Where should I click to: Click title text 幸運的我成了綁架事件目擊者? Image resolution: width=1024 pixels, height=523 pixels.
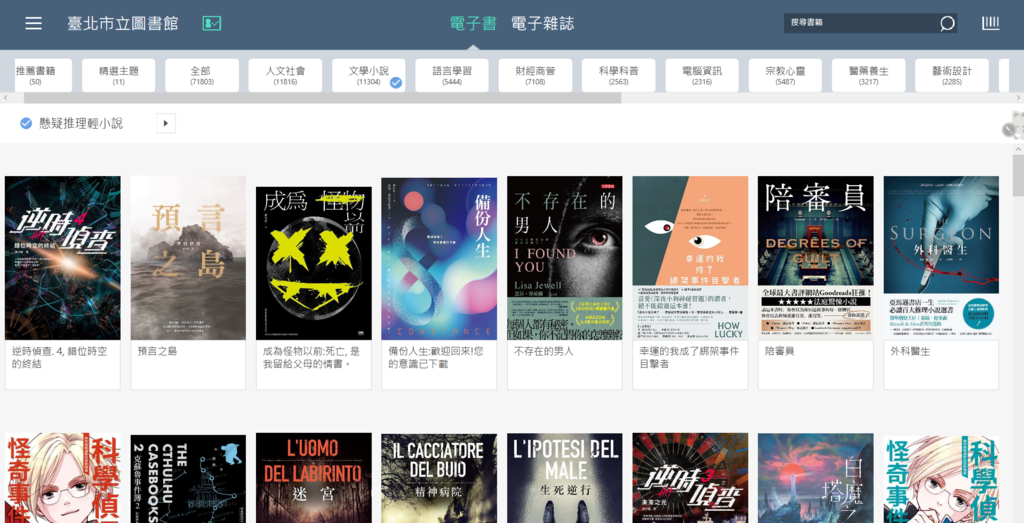[689, 357]
